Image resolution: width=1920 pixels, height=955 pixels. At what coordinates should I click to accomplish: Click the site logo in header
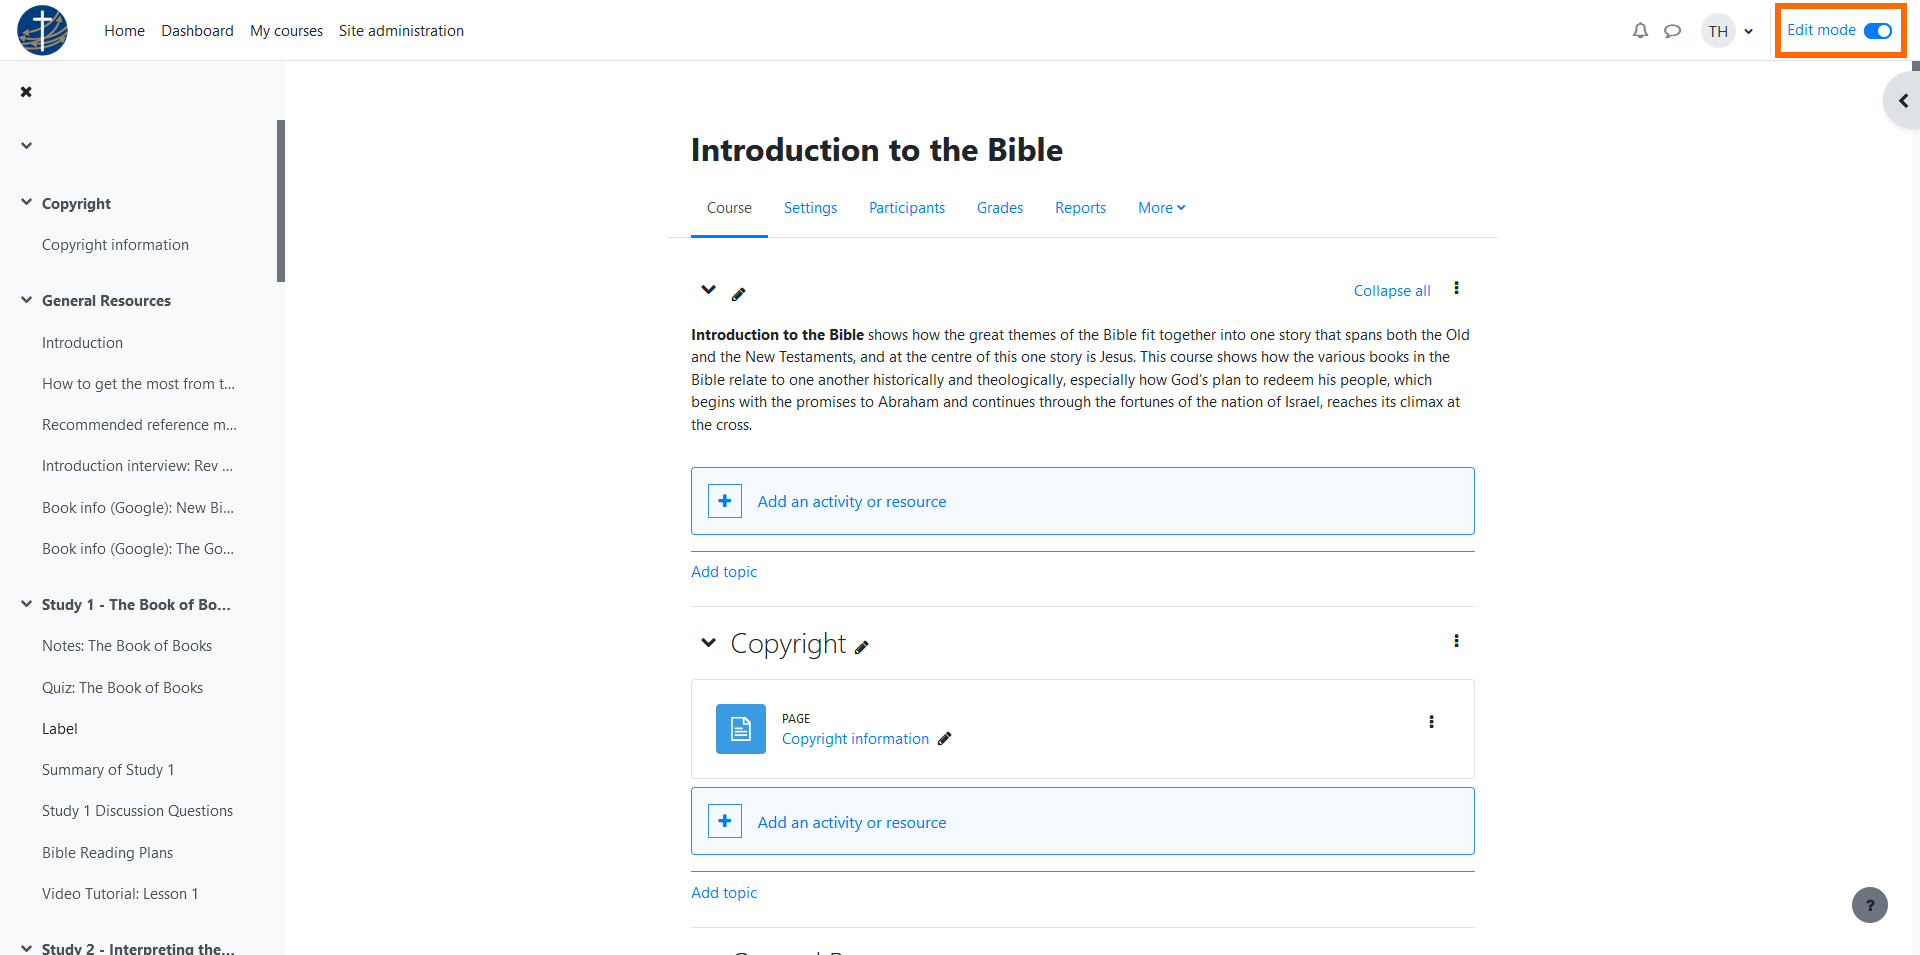click(x=42, y=30)
